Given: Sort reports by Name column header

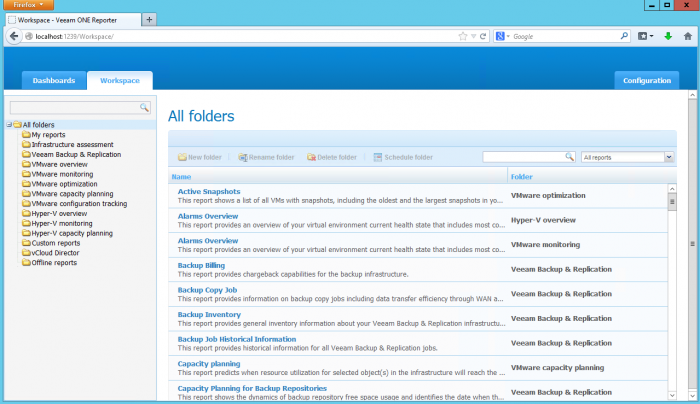Looking at the screenshot, I should (x=181, y=177).
